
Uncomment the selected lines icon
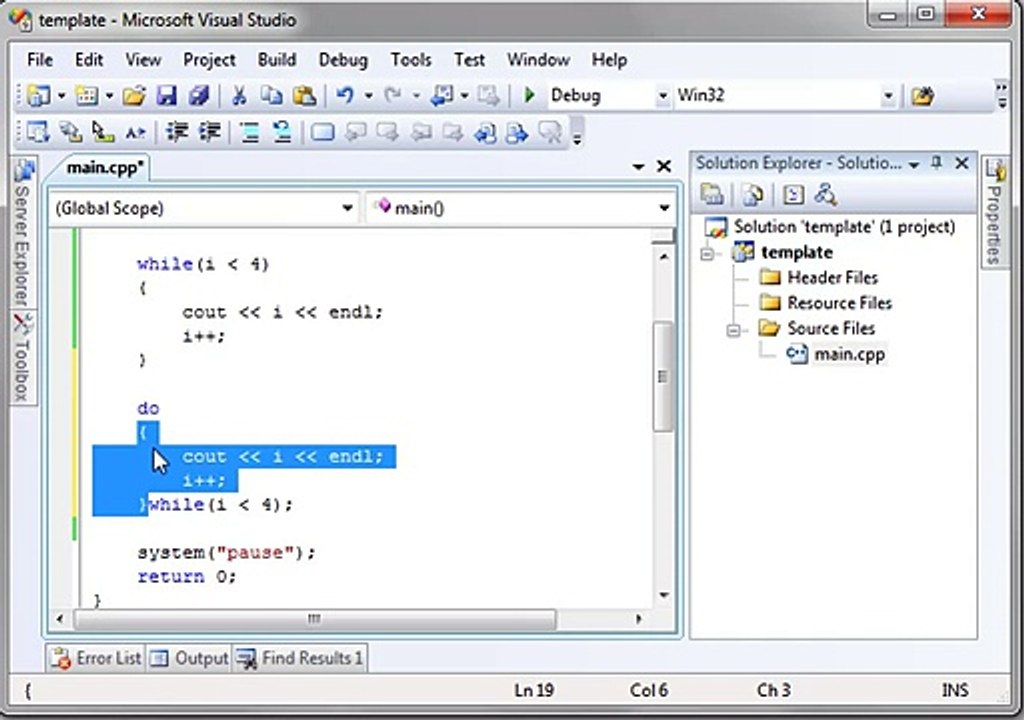tap(282, 133)
